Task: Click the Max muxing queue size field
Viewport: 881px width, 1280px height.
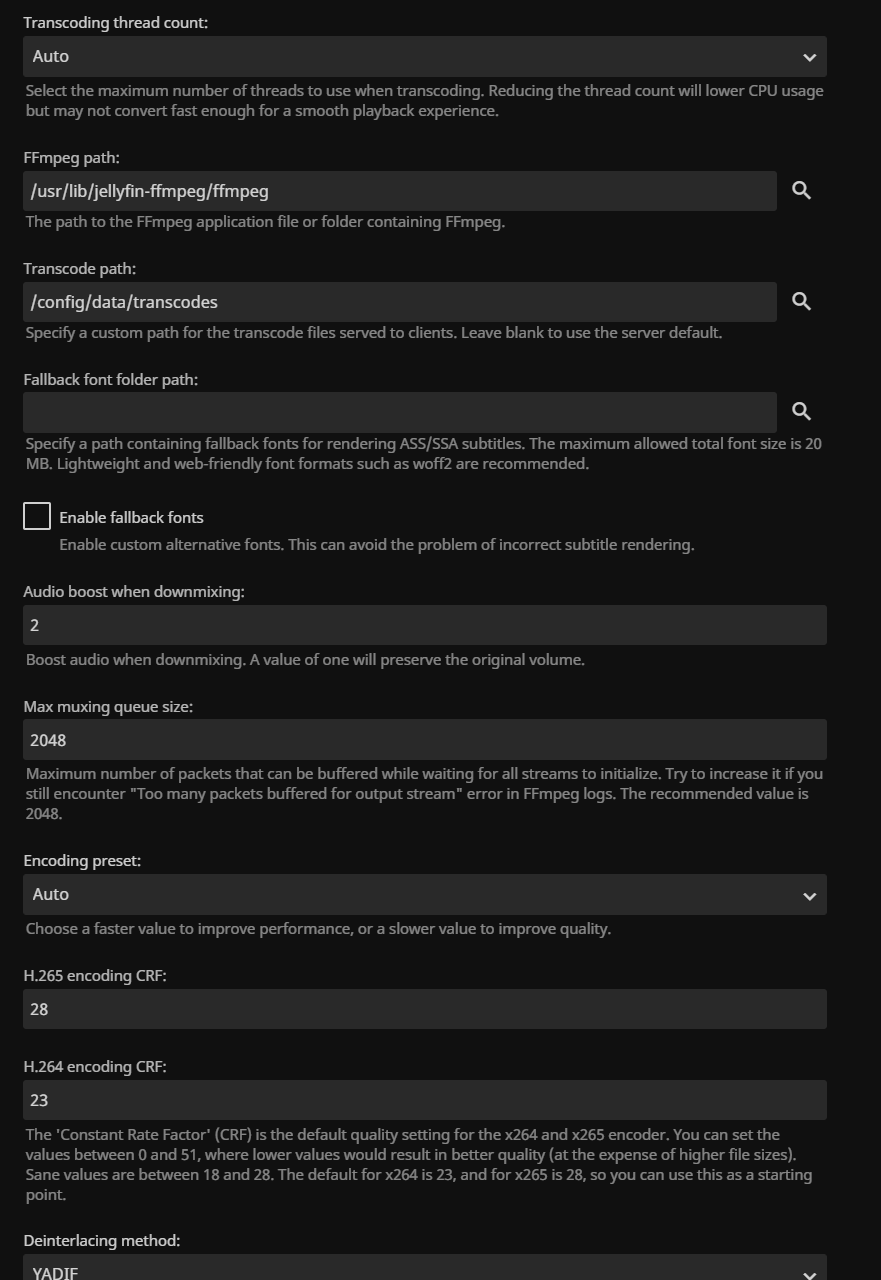Action: (424, 740)
